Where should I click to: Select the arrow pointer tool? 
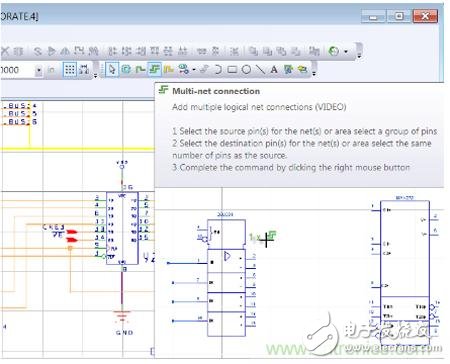[112, 70]
